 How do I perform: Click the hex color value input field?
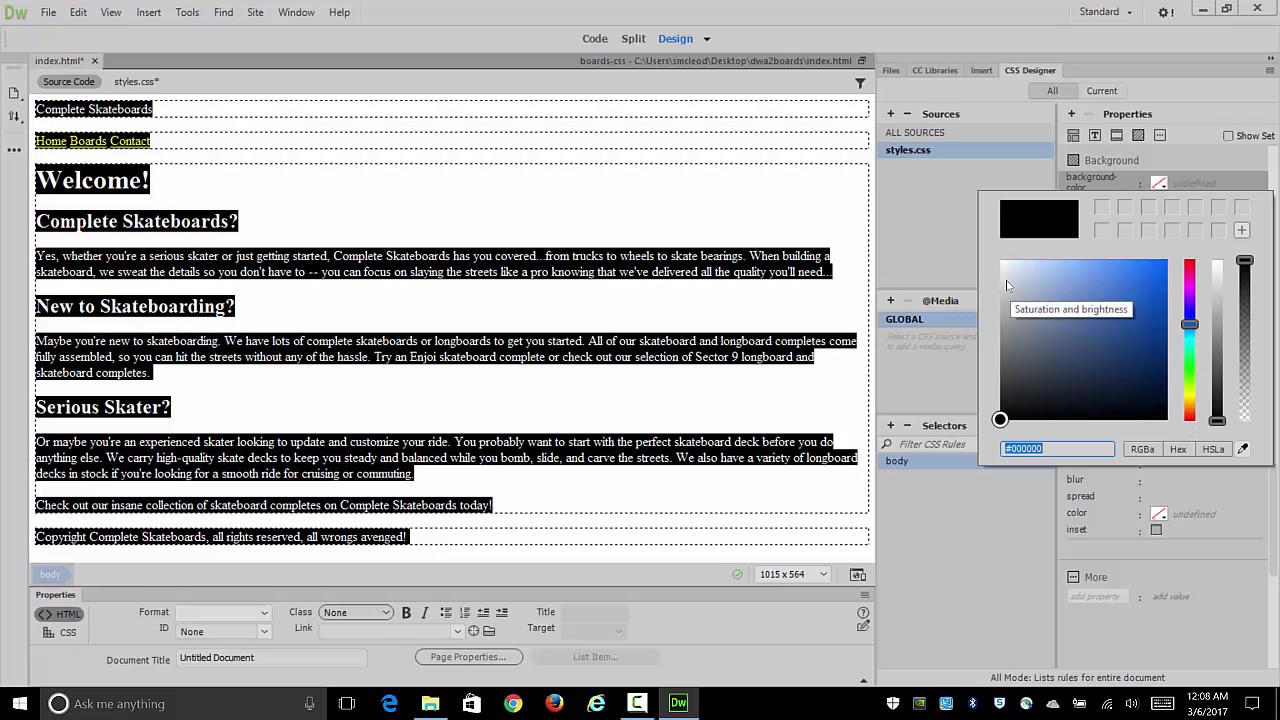1058,450
